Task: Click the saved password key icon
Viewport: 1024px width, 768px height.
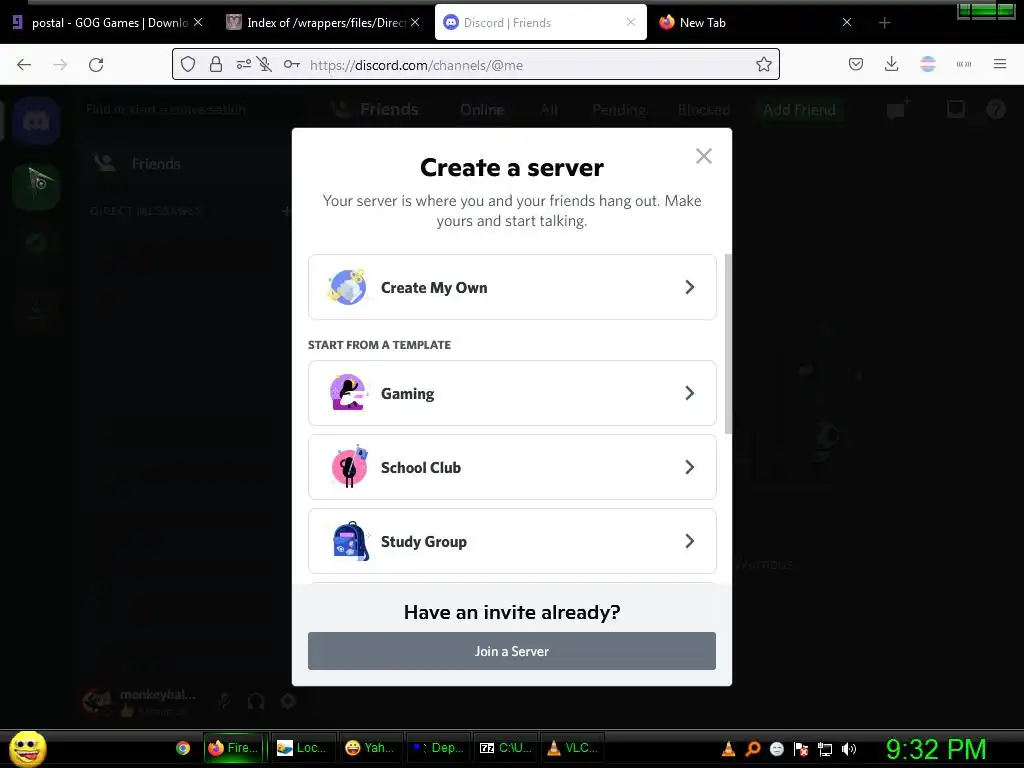Action: [x=291, y=64]
